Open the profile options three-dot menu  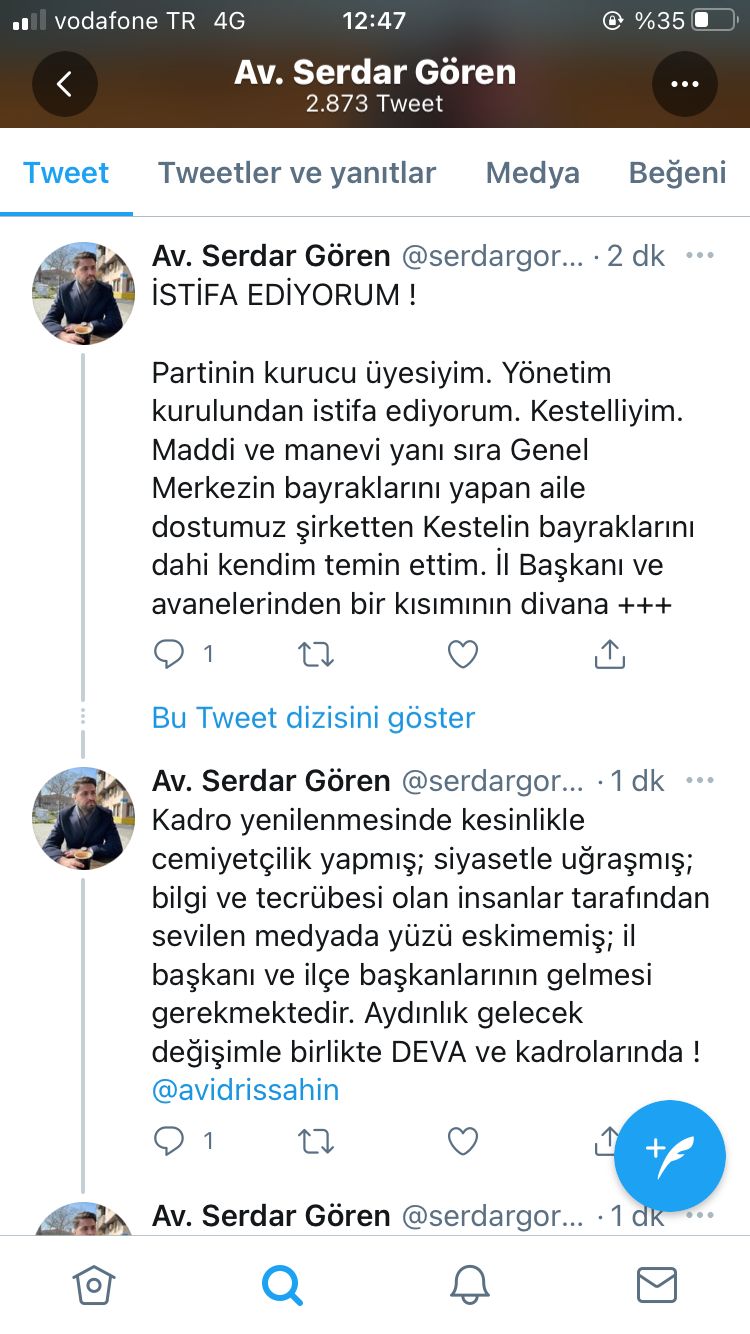pyautogui.click(x=685, y=85)
